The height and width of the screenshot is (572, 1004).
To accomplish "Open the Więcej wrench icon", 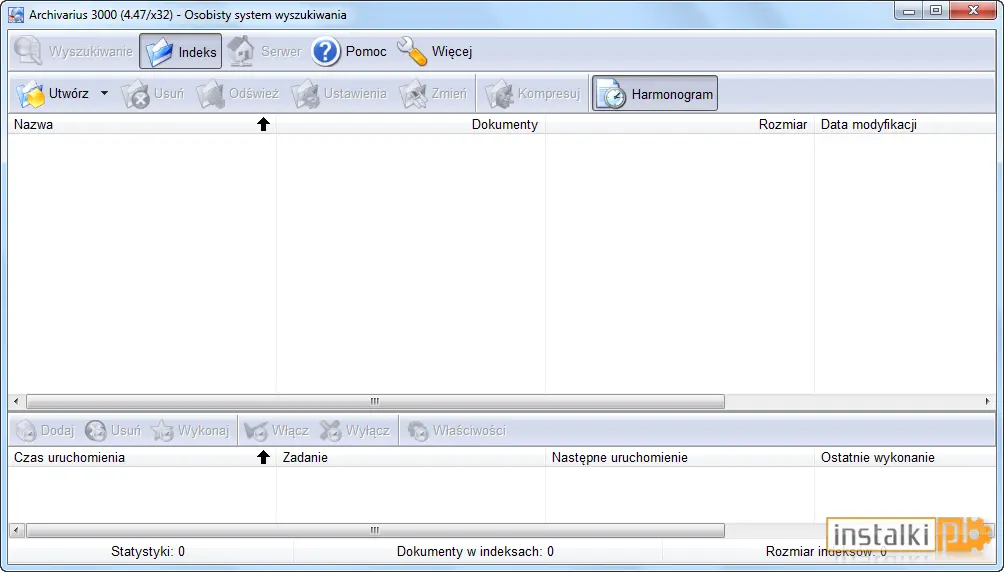I will click(x=412, y=51).
